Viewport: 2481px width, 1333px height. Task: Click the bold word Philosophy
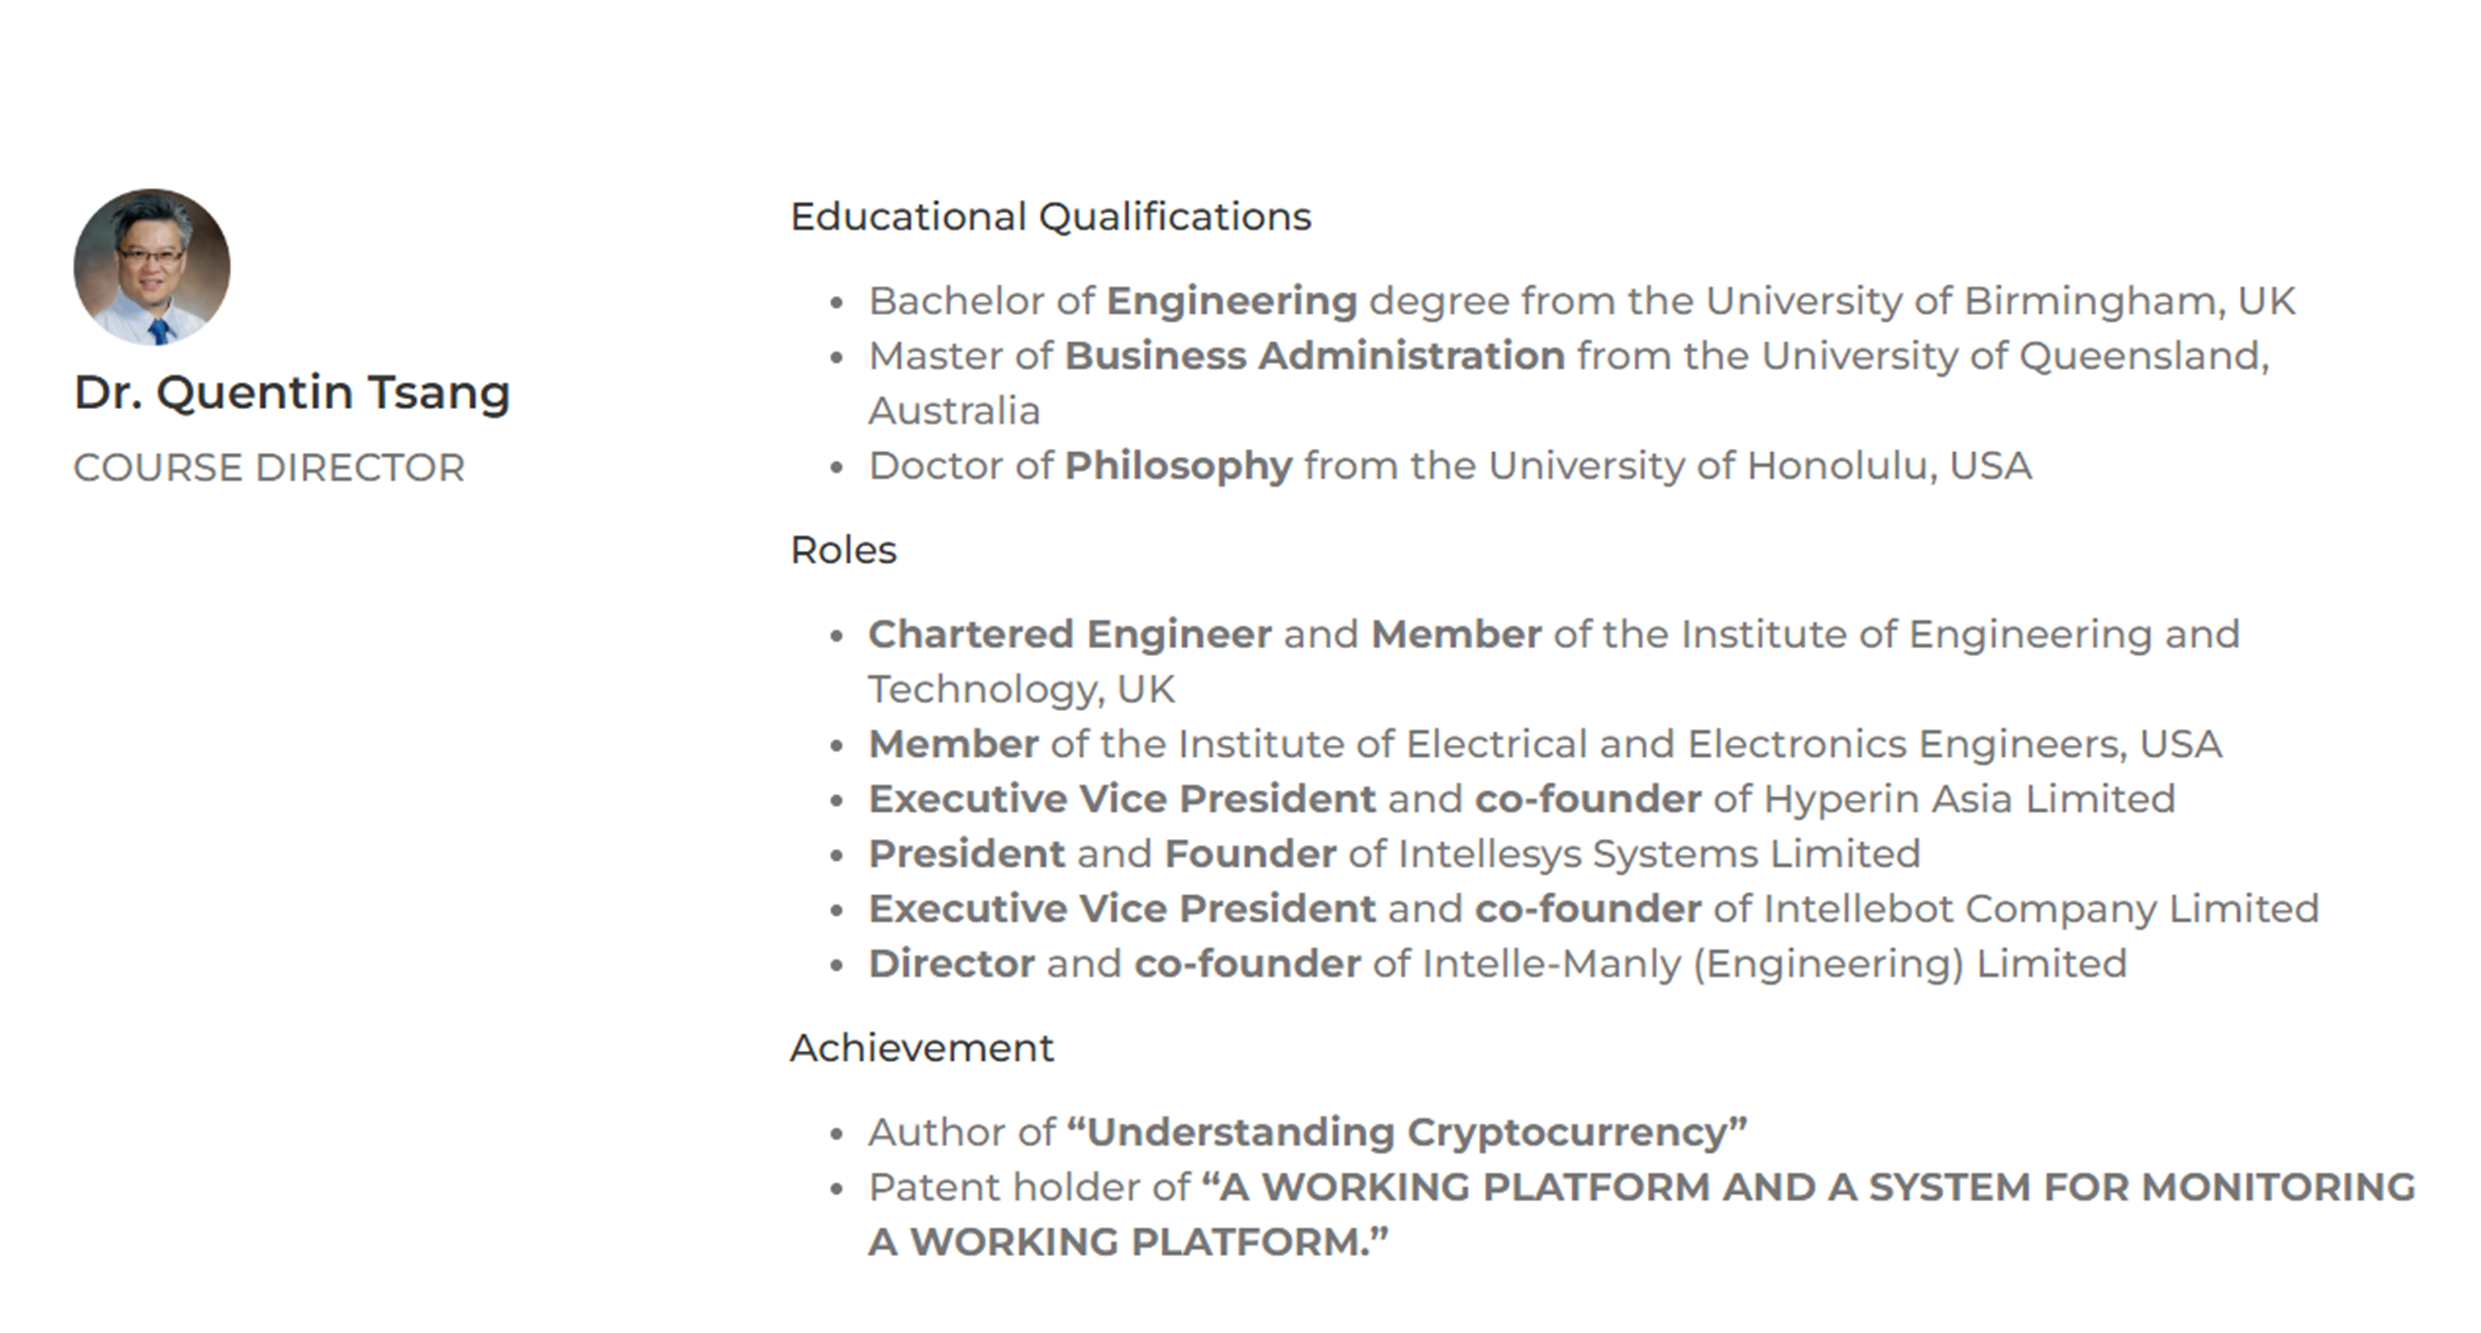coord(1178,466)
